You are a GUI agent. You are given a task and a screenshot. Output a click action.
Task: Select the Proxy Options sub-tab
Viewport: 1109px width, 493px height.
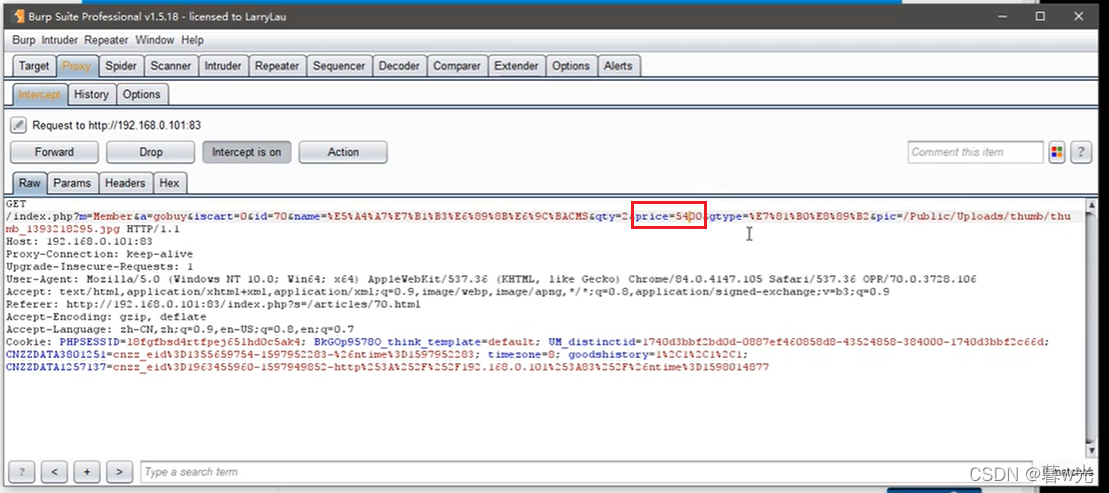click(141, 94)
